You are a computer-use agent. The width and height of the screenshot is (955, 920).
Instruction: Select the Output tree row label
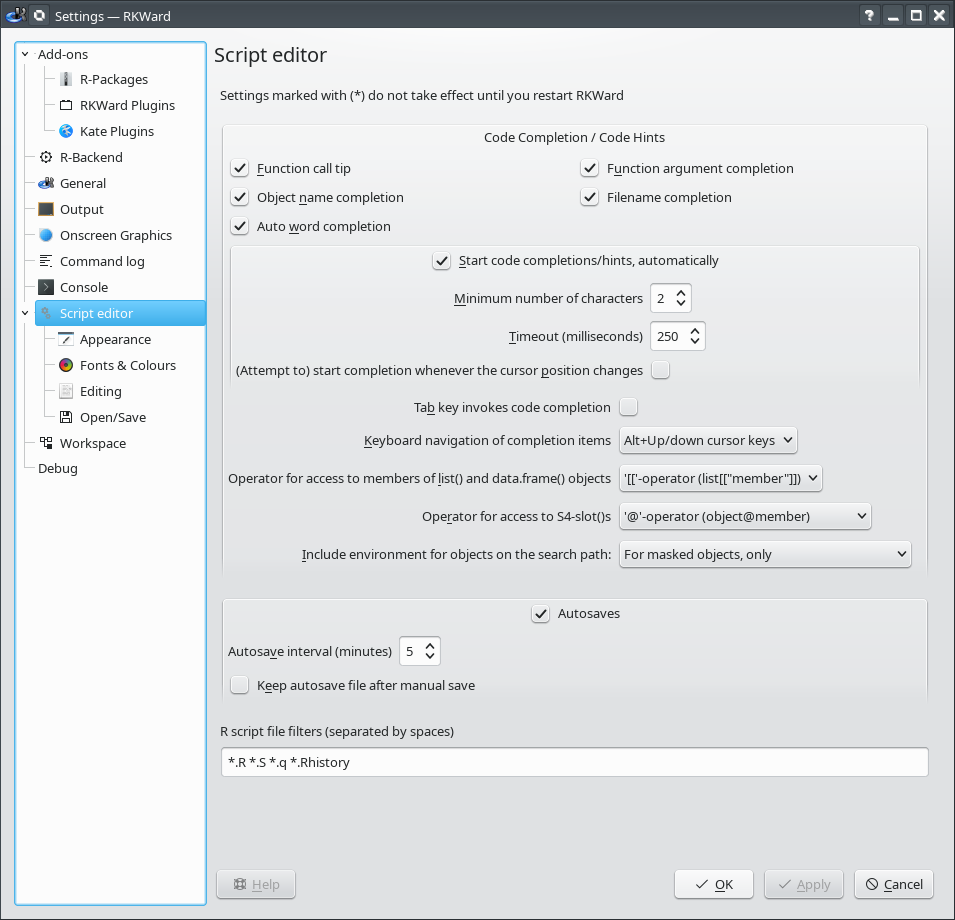[x=82, y=209]
